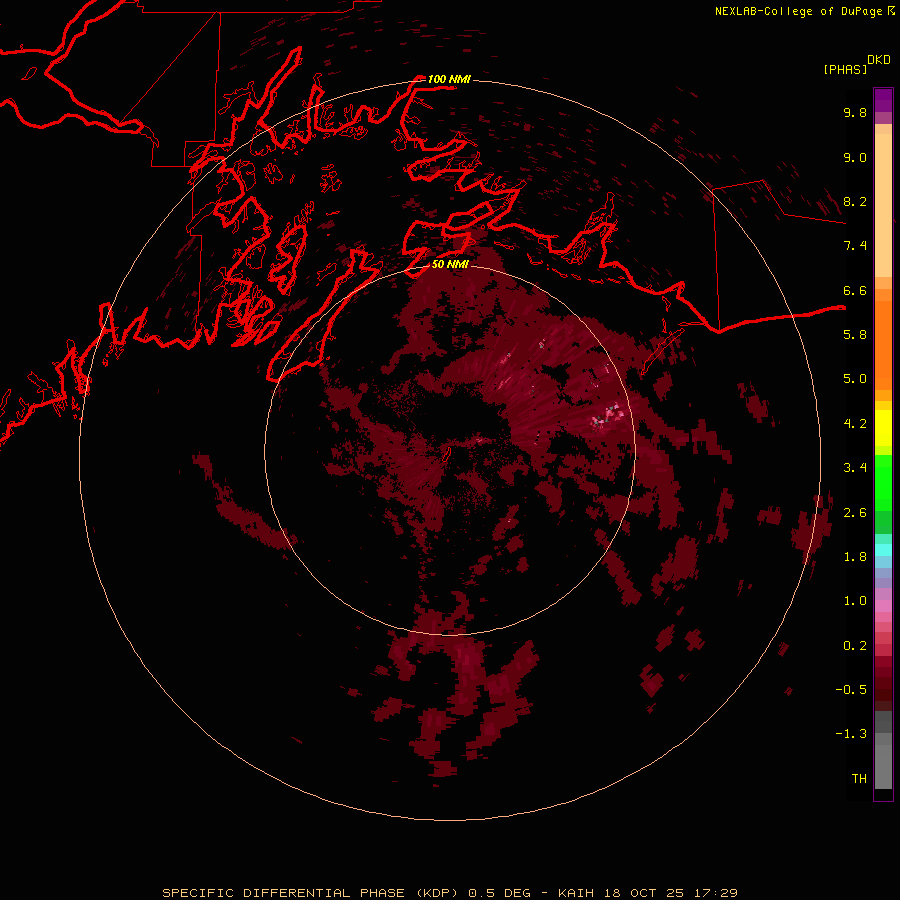This screenshot has width=900, height=900.
Task: Click the 3.4 scale value label
Action: [x=855, y=468]
